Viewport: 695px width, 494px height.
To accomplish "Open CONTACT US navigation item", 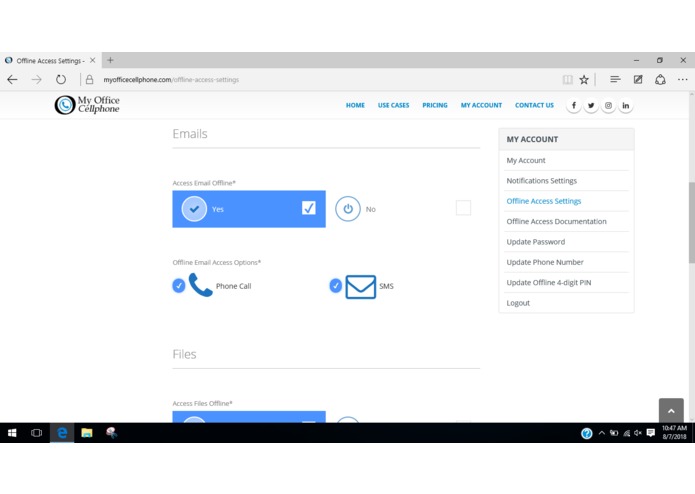I will tap(534, 105).
